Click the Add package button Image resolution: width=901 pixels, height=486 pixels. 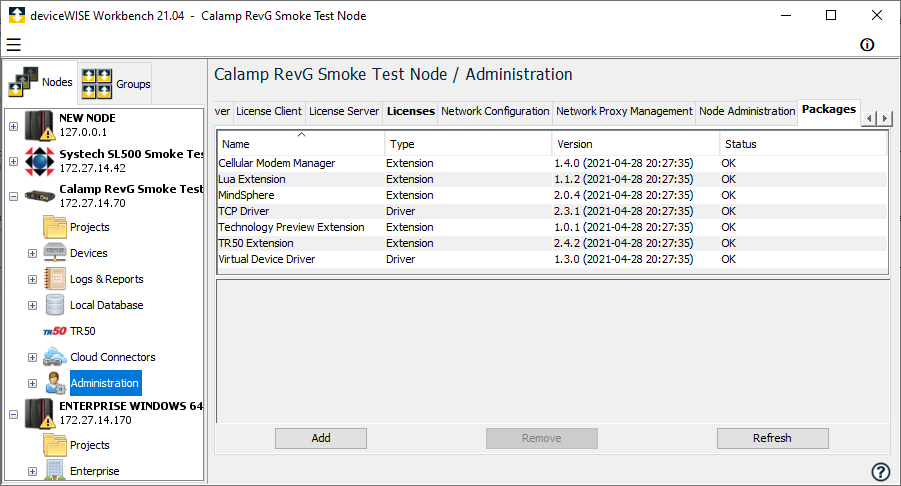click(x=321, y=438)
